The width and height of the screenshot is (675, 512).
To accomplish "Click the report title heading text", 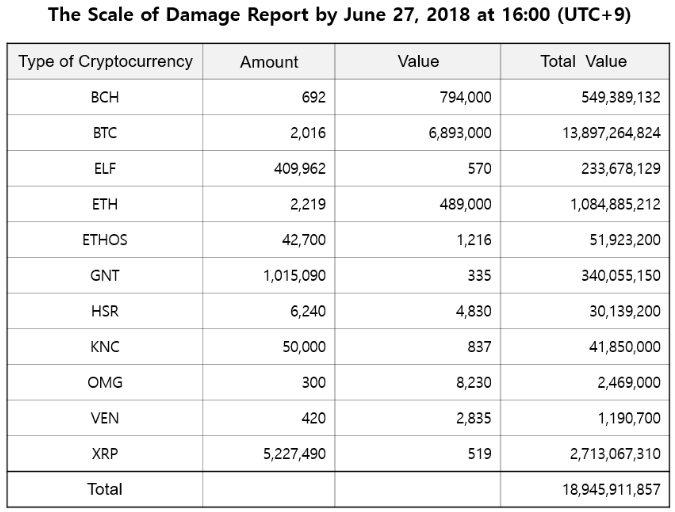I will coord(338,16).
